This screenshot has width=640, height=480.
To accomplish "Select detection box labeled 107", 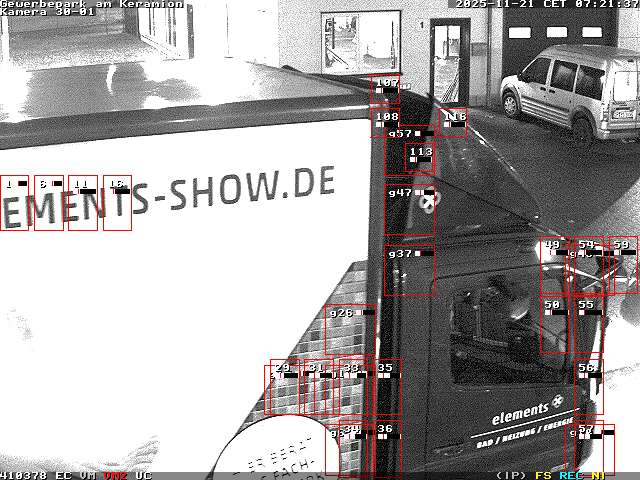I will coord(386,90).
